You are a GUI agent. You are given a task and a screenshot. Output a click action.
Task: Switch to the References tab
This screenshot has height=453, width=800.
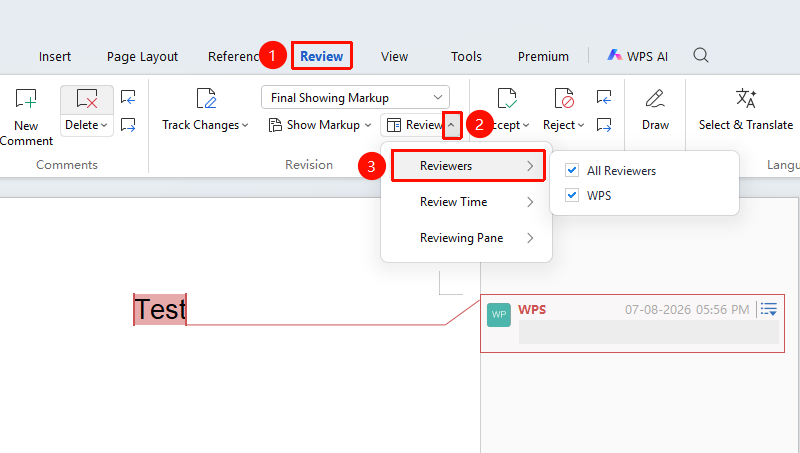[x=234, y=57]
